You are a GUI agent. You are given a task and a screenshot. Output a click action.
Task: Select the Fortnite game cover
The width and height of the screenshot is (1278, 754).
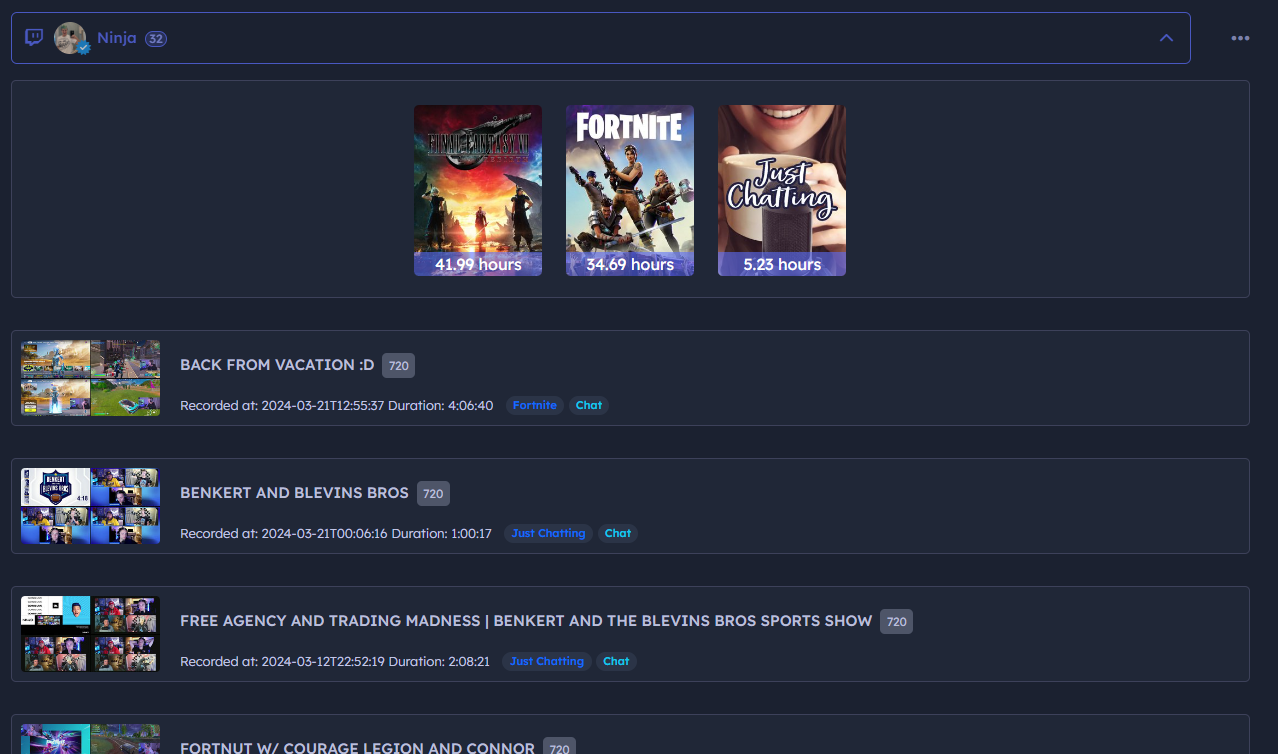click(630, 190)
